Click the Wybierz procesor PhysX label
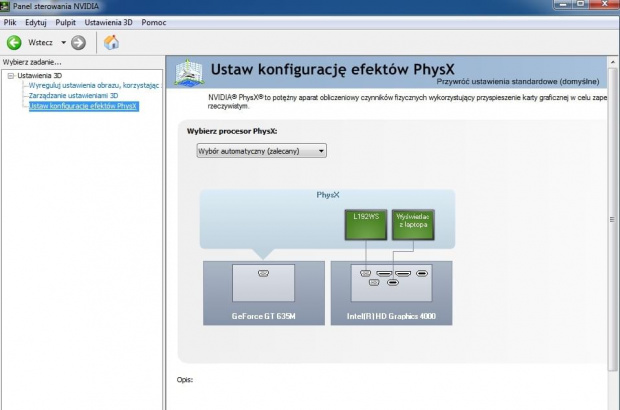 click(x=232, y=131)
